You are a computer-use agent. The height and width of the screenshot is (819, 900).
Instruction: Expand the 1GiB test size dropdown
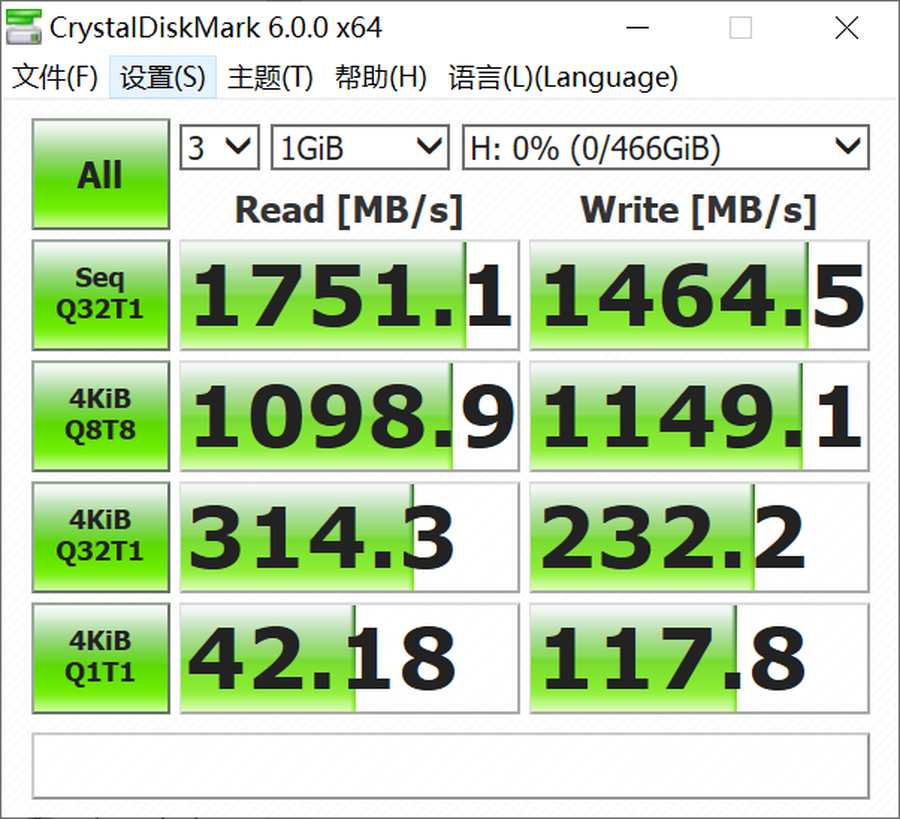point(360,149)
